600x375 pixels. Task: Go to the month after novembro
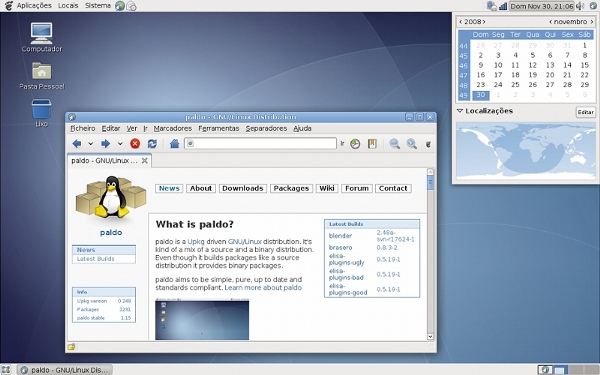coord(591,22)
